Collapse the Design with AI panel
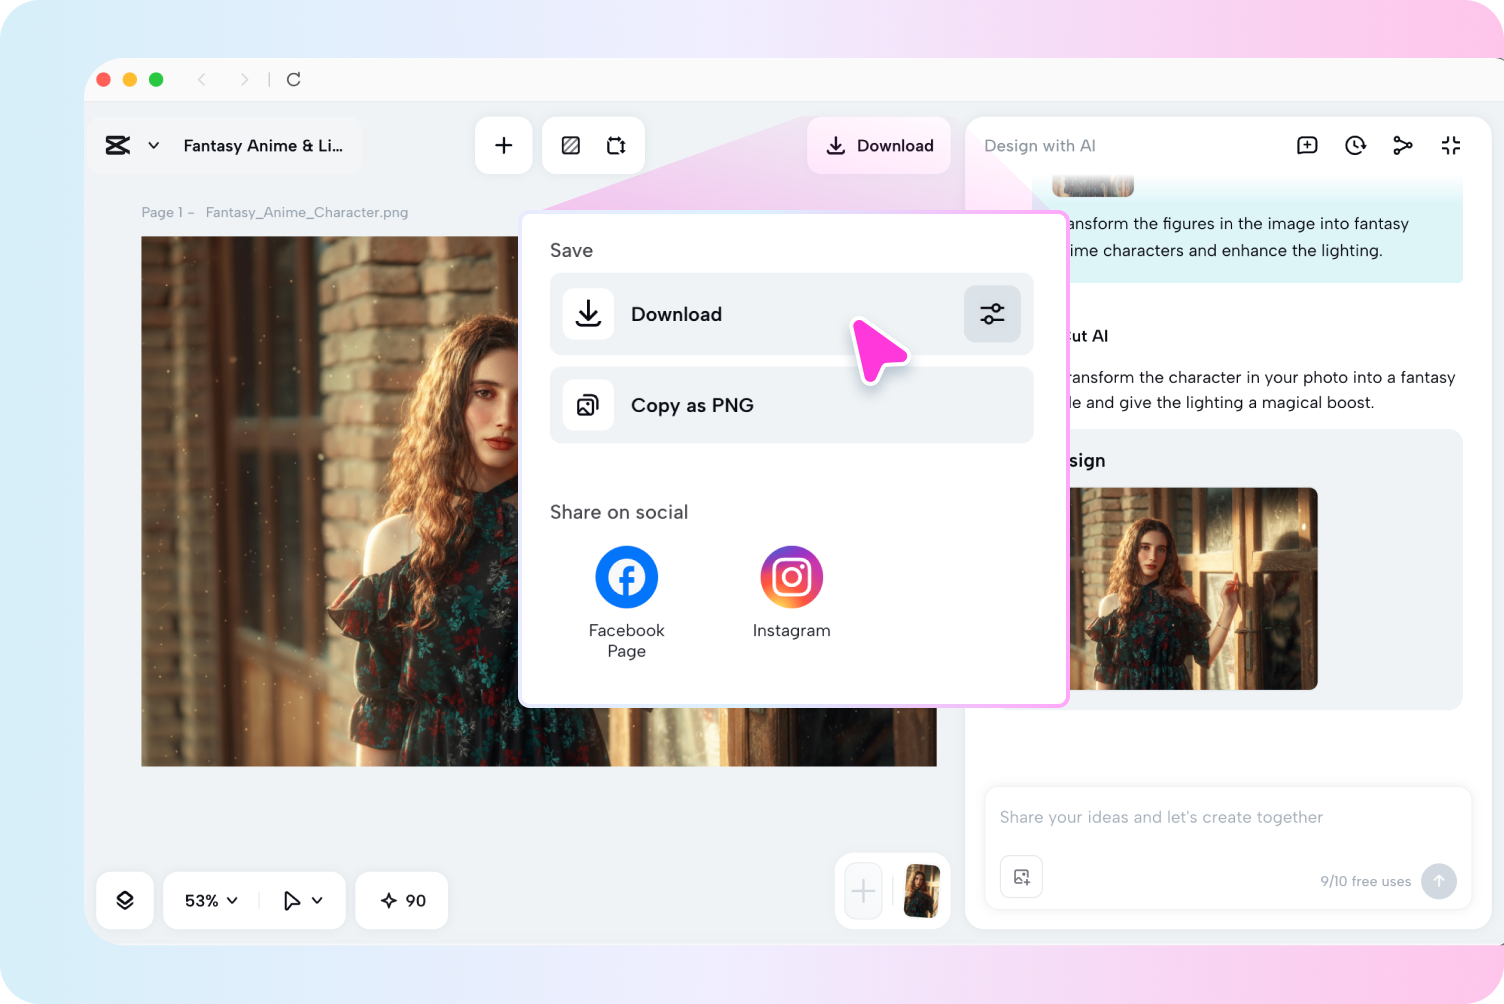The image size is (1504, 1004). click(1451, 146)
